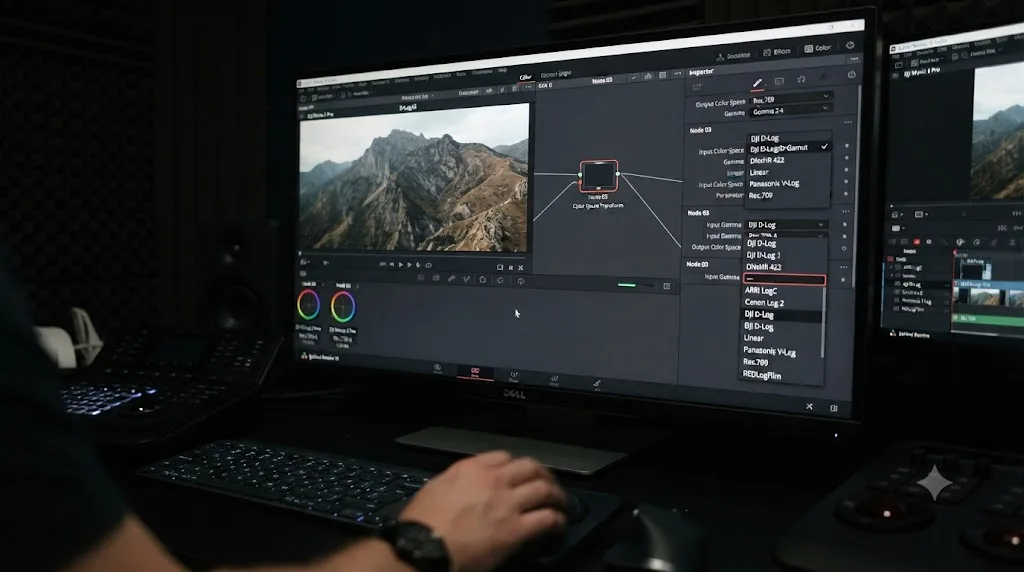The height and width of the screenshot is (572, 1024).
Task: Select the pencil tab in the Inspector
Action: tap(757, 82)
